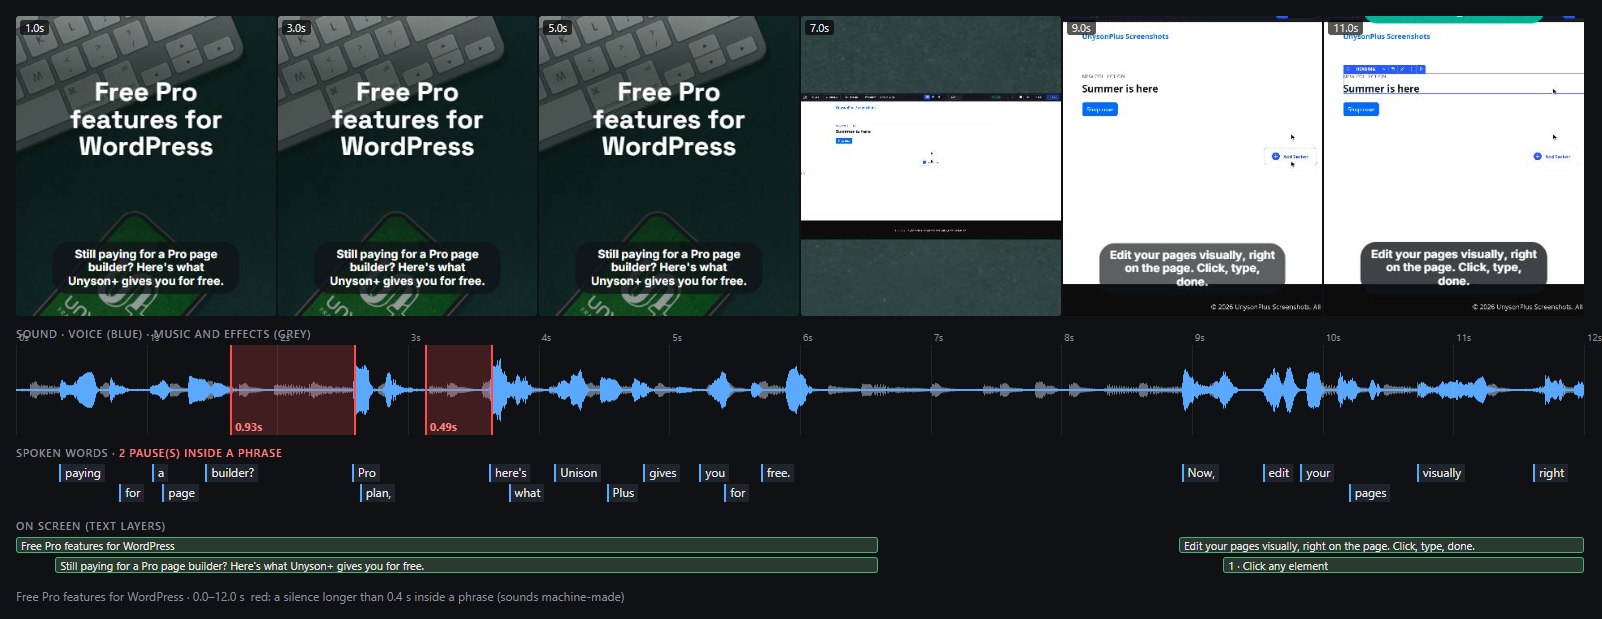Click "Summer is here" heading in 9.0s frame

coord(1120,89)
